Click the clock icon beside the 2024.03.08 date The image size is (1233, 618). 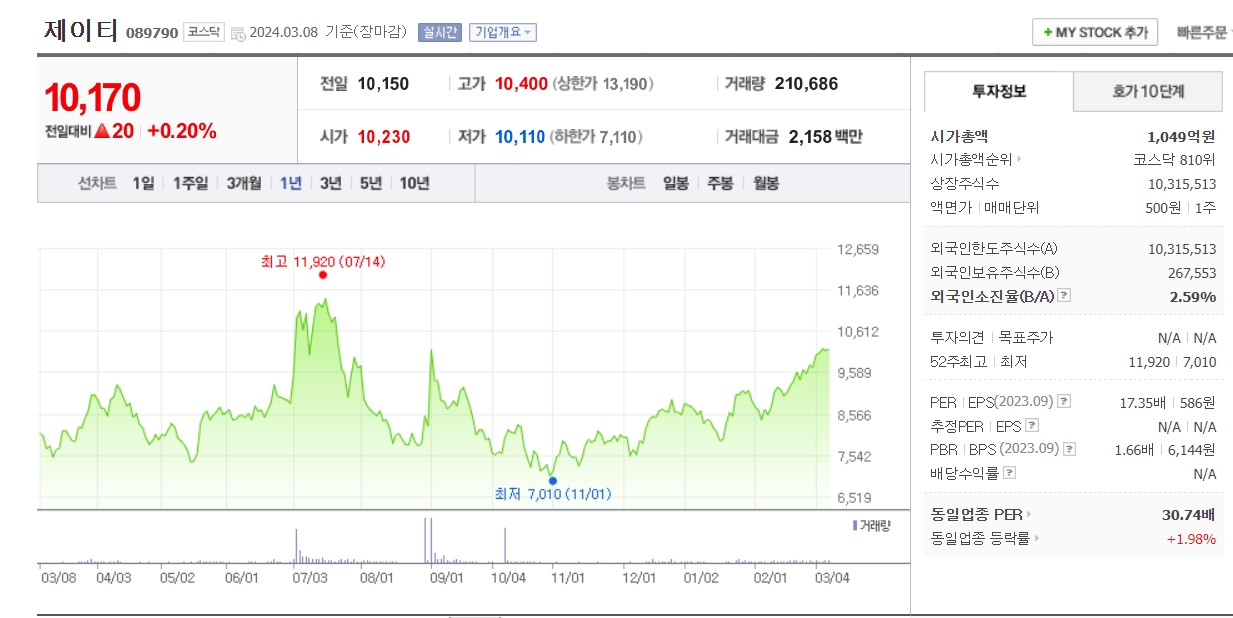240,33
